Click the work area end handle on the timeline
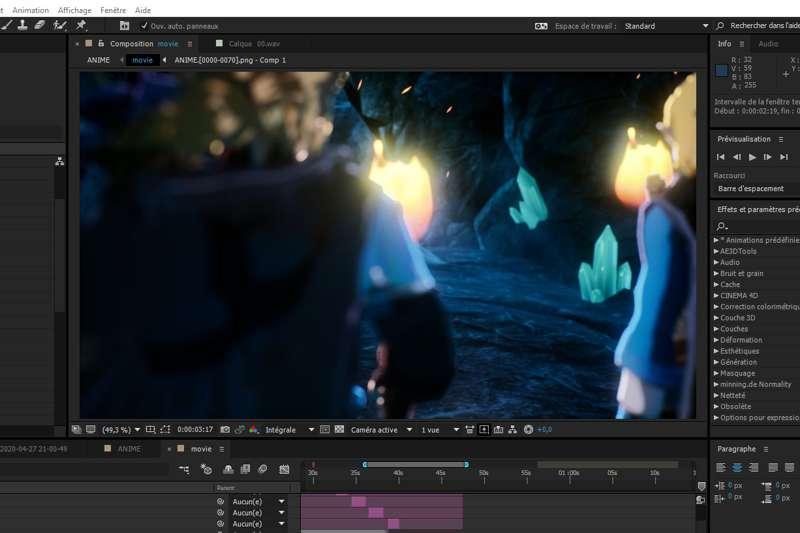Image resolution: width=800 pixels, height=533 pixels. pos(466,465)
